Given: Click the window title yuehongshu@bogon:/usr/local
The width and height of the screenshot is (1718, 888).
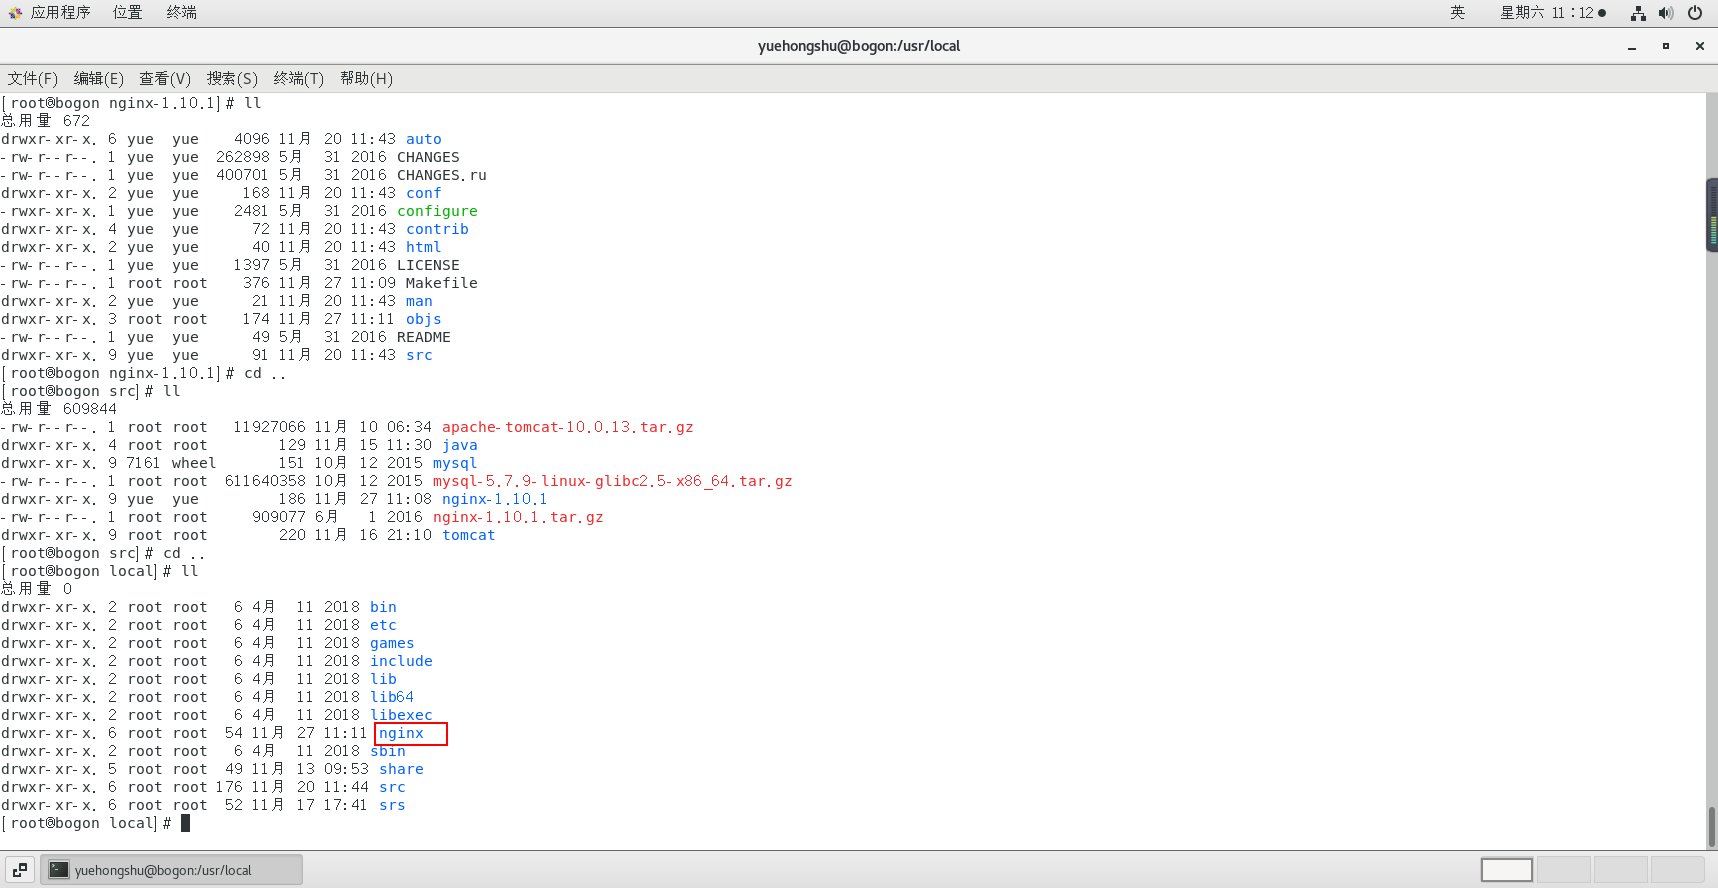Looking at the screenshot, I should tap(859, 46).
